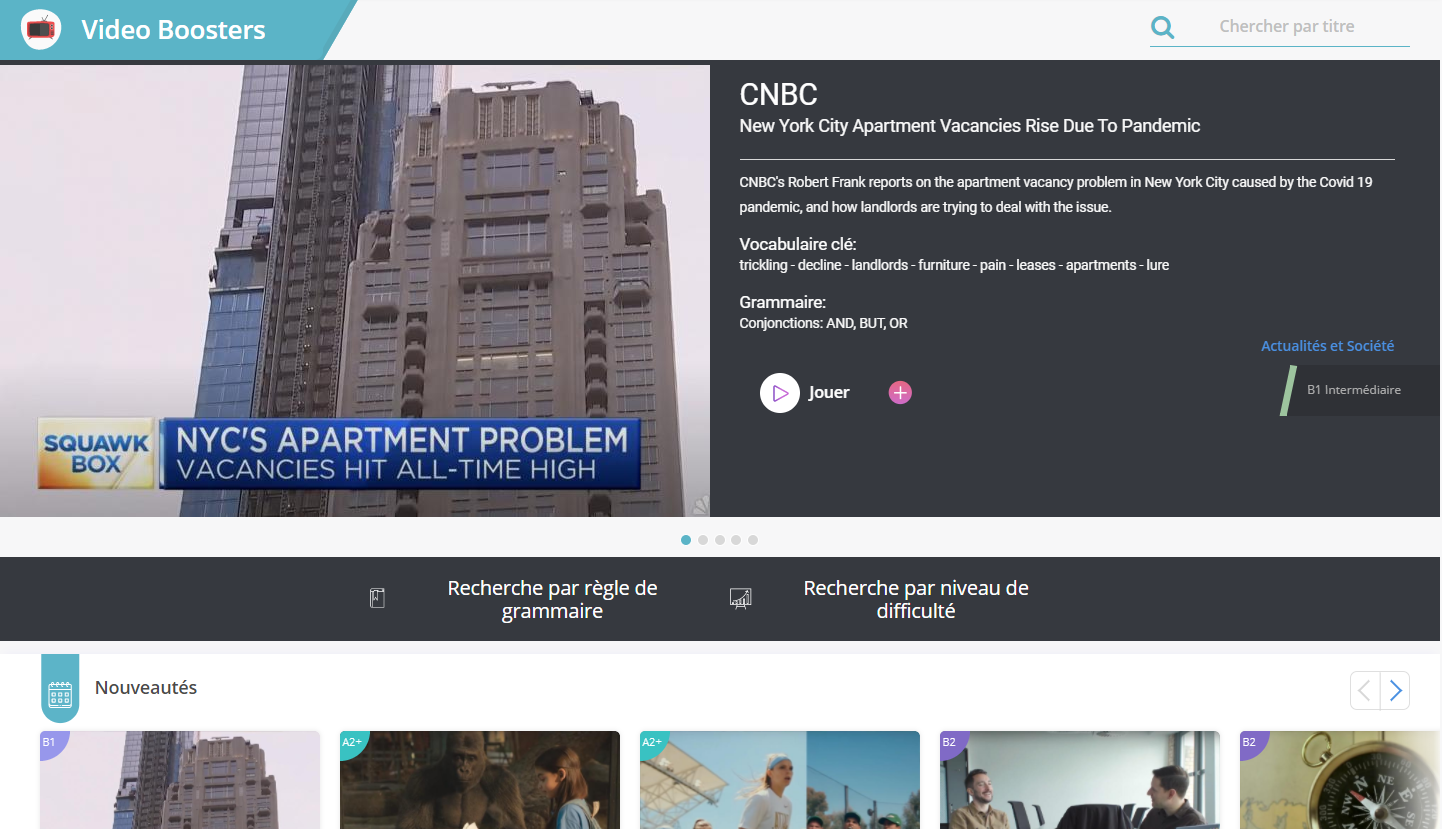This screenshot has height=829, width=1442.
Task: Click the Nouveautés section heading
Action: (x=146, y=688)
